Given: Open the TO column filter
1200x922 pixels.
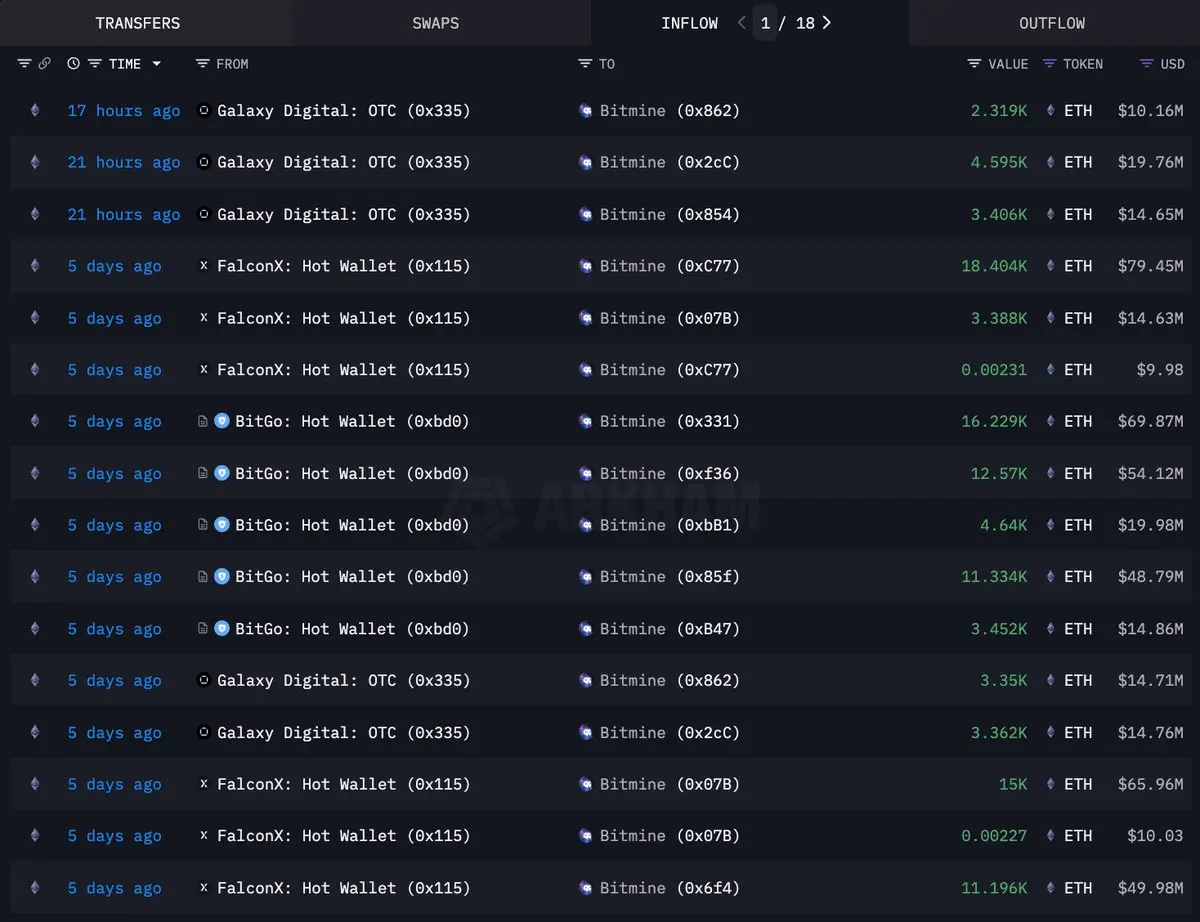Looking at the screenshot, I should coord(585,63).
